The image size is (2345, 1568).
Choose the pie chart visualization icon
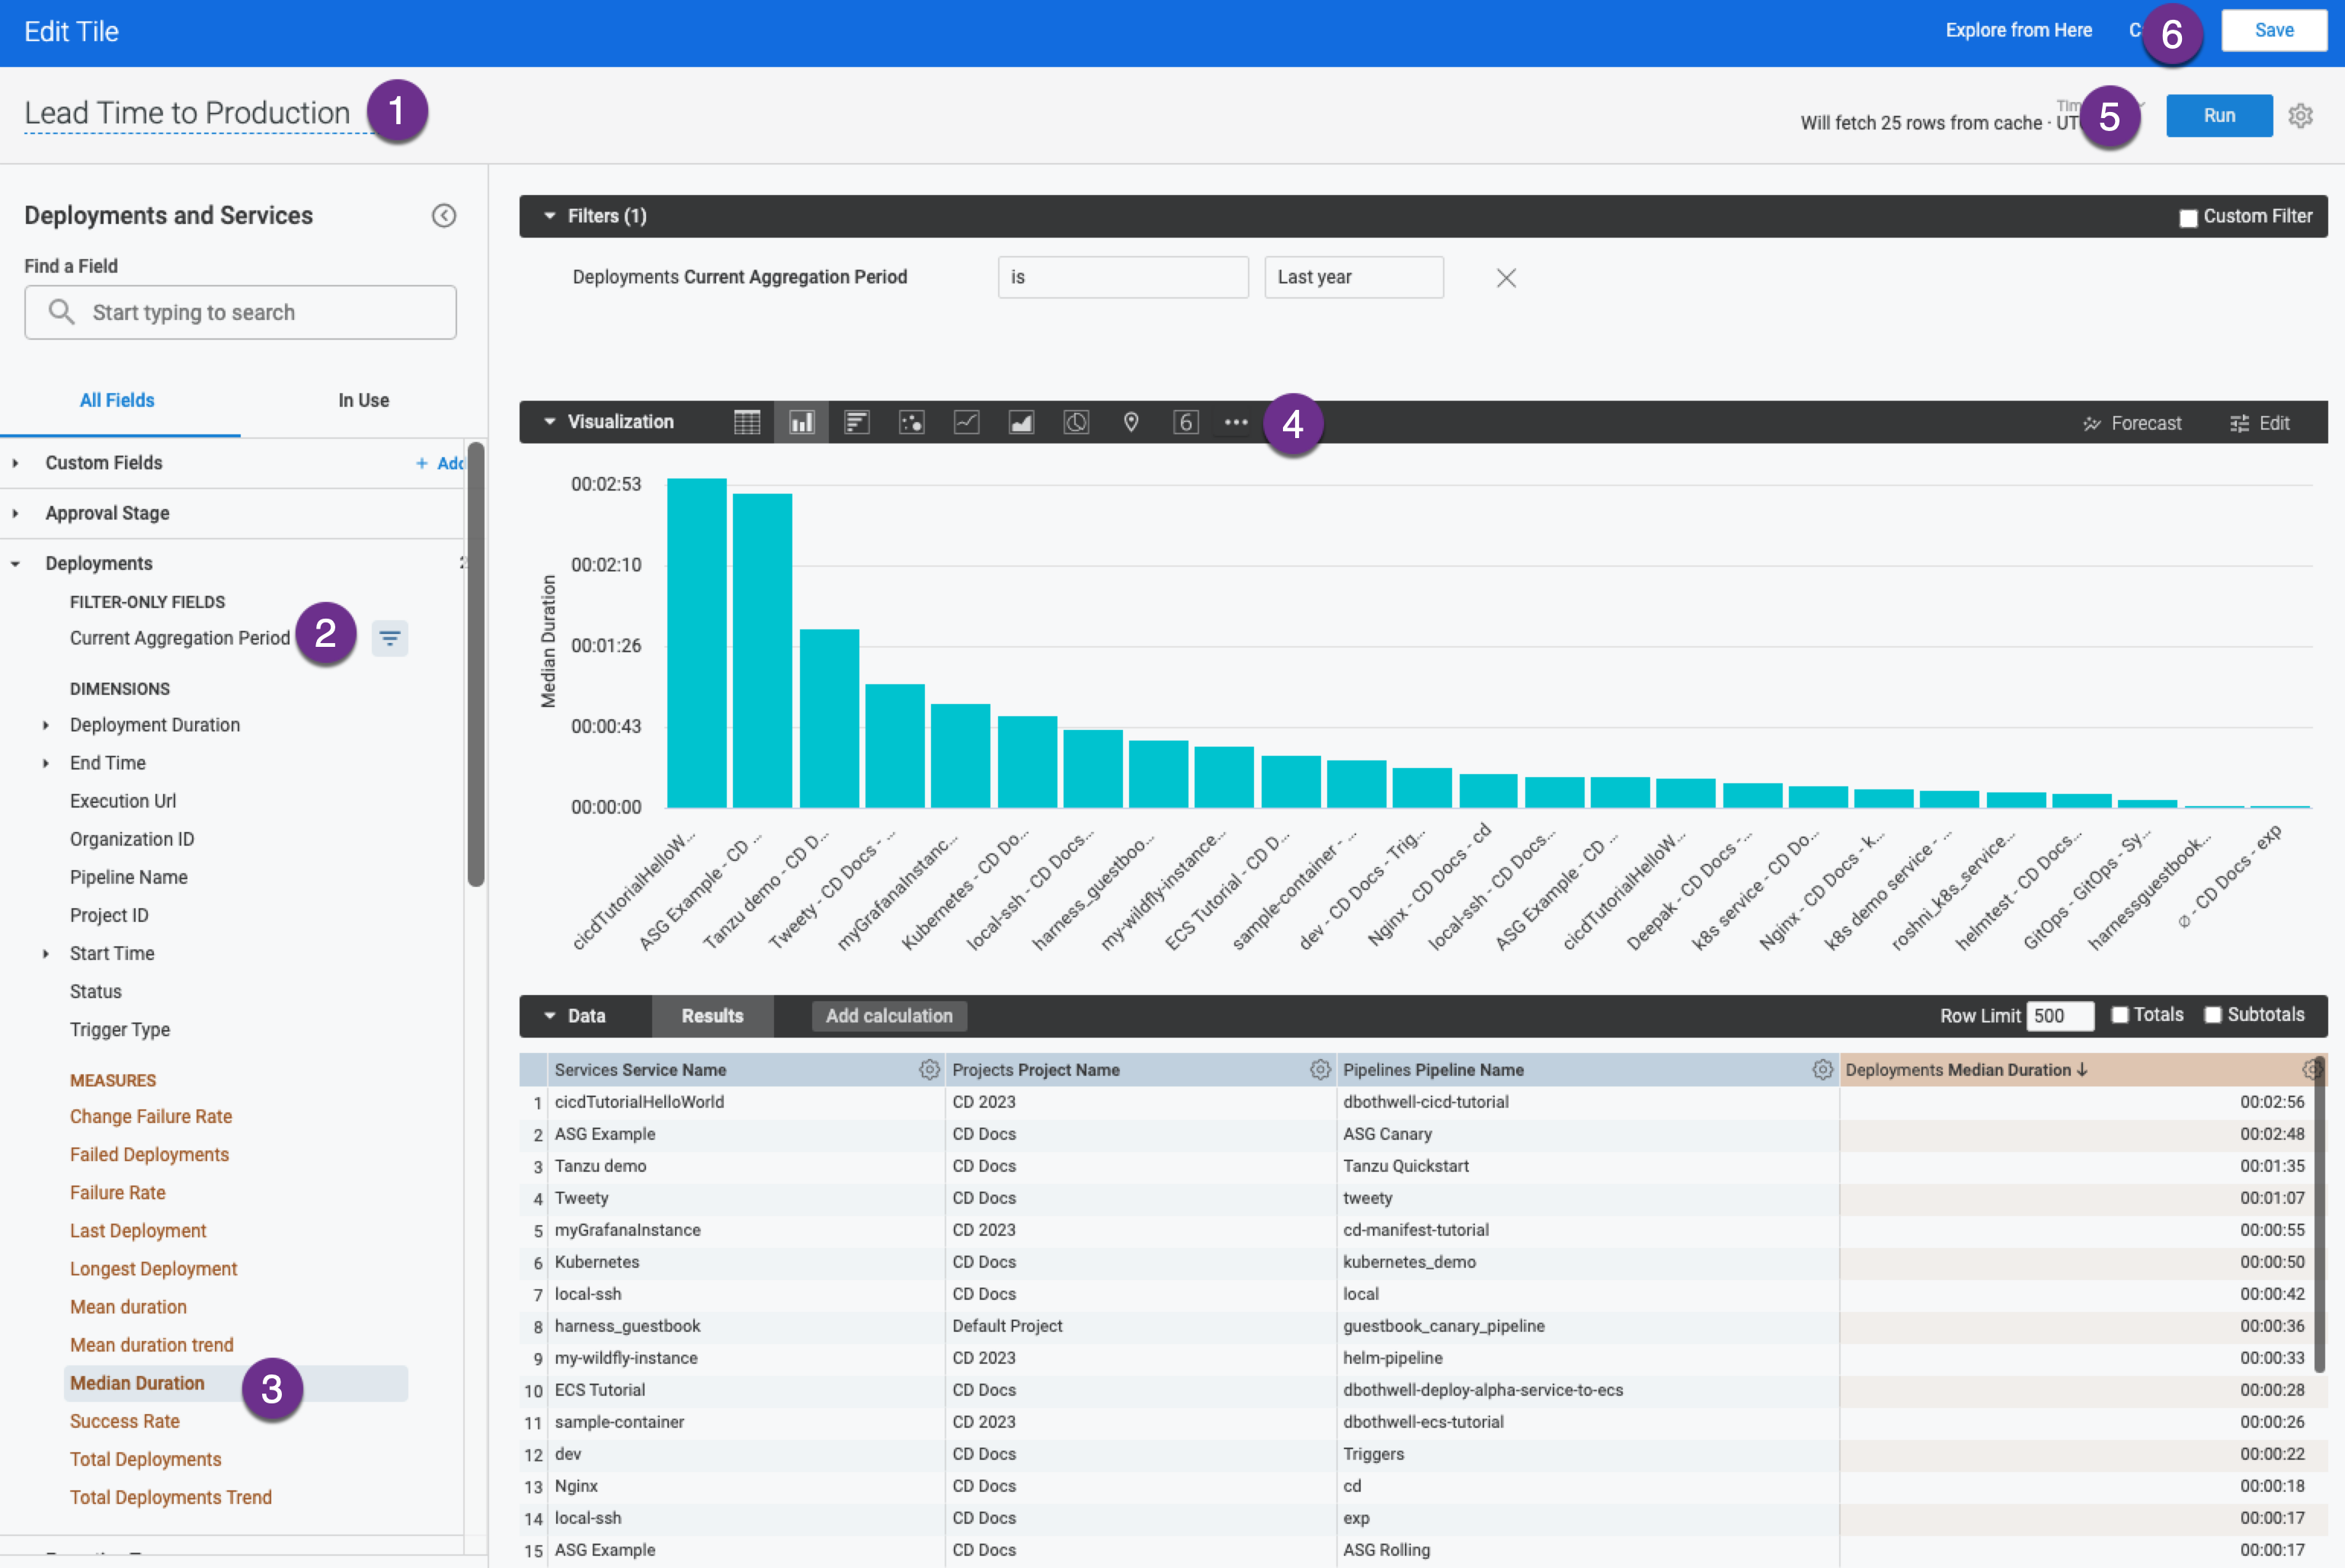coord(1076,422)
